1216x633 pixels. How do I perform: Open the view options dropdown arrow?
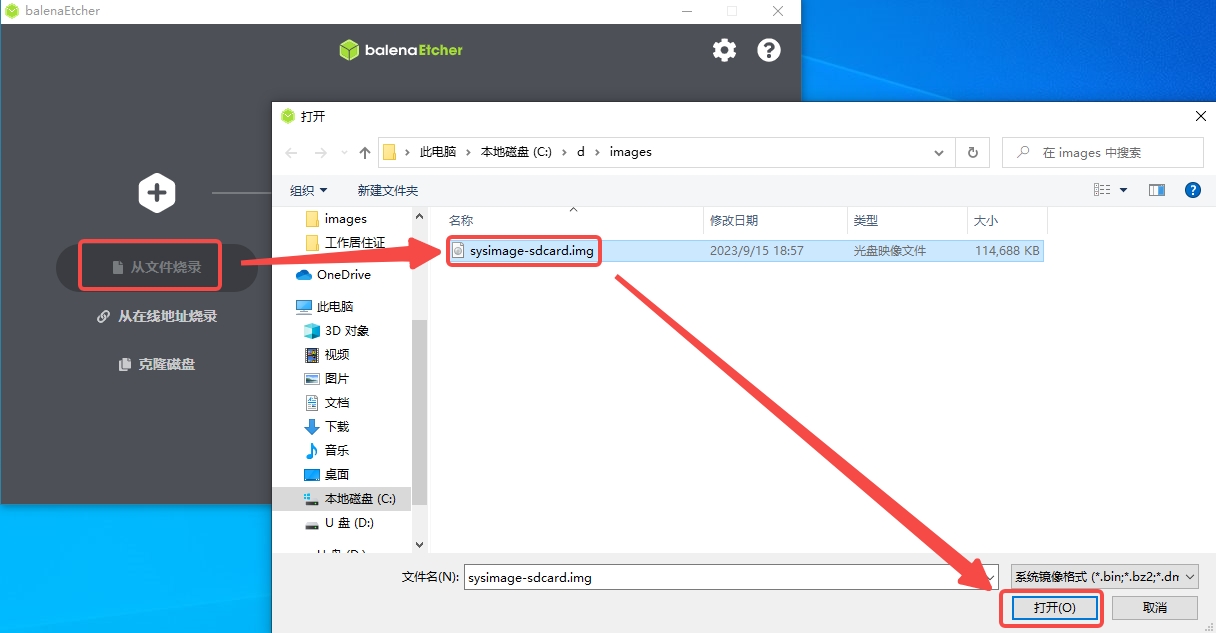pyautogui.click(x=1123, y=190)
